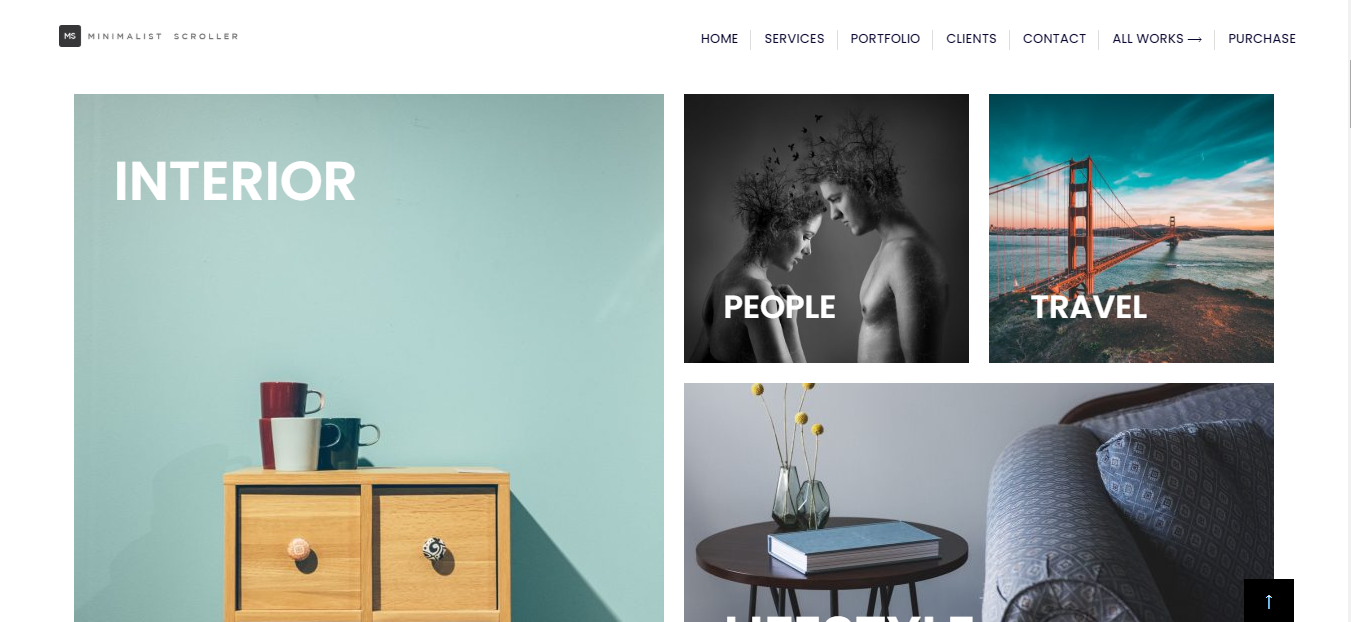
Task: Click the INTERIOR heading text
Action: (235, 182)
